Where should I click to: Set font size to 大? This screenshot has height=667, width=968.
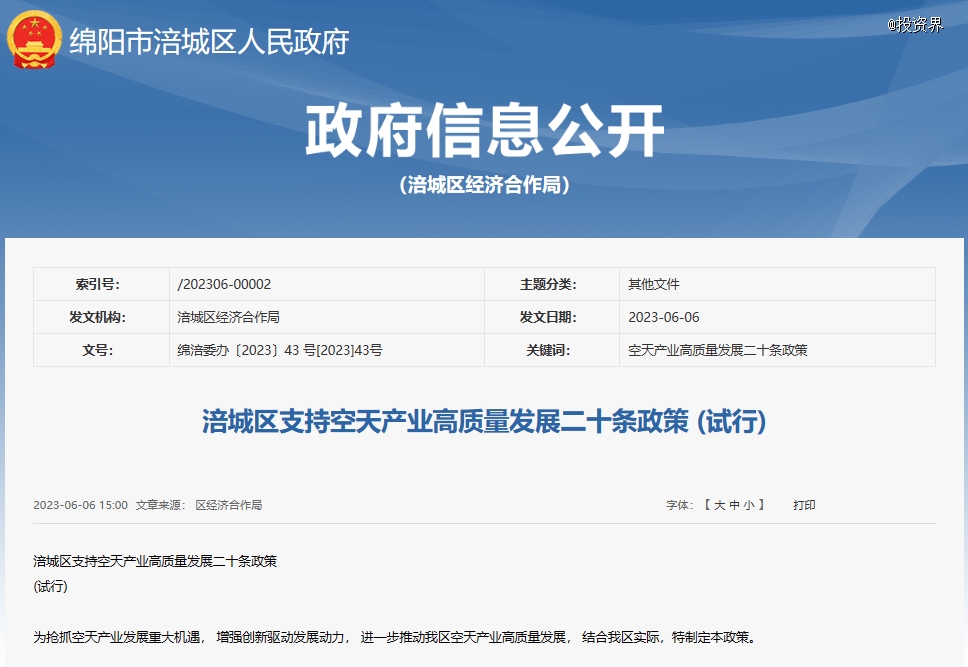point(719,505)
